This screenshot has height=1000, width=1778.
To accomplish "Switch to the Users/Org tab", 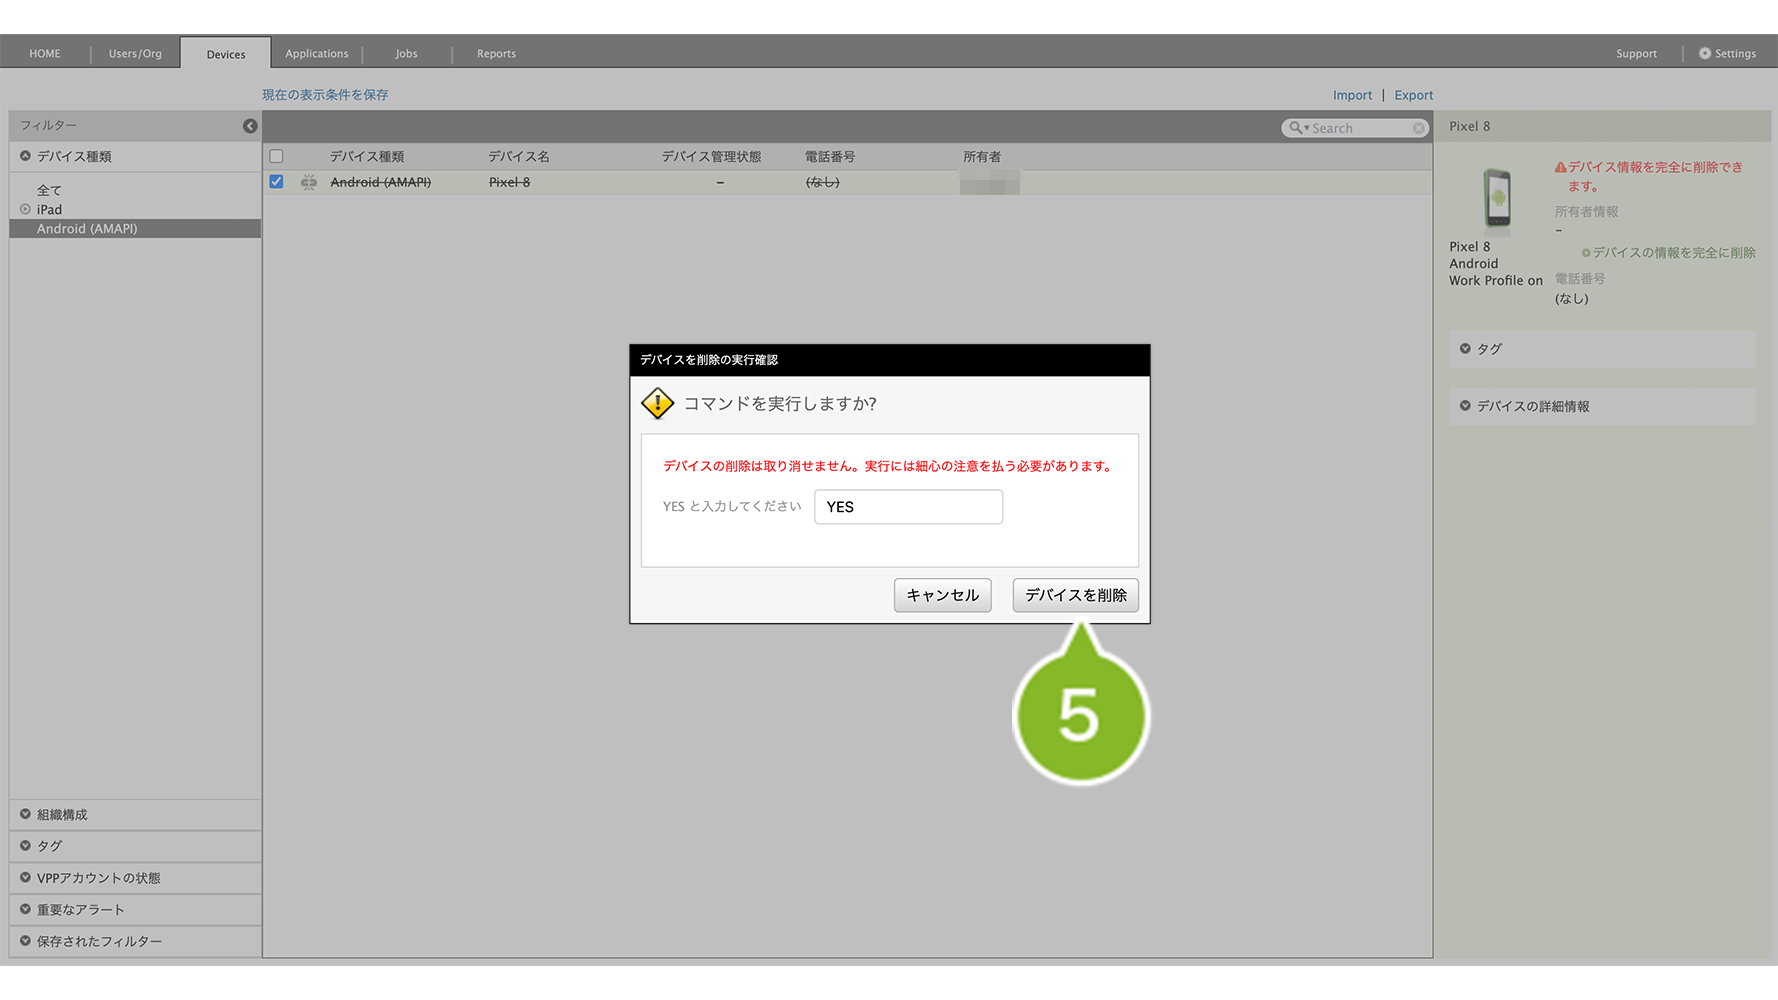I will [135, 54].
